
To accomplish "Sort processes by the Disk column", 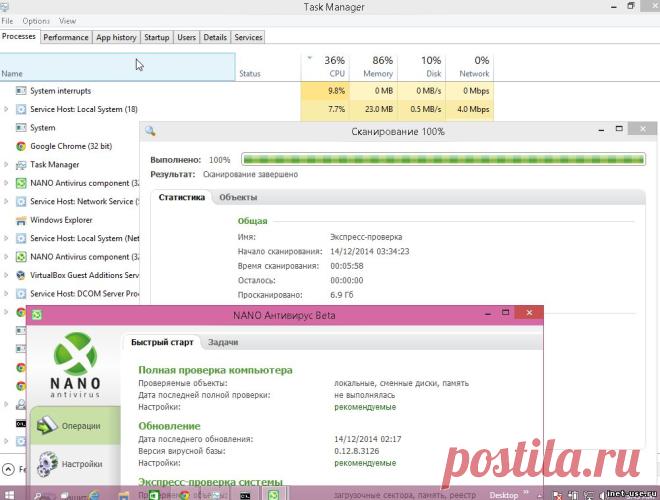I will (422, 67).
